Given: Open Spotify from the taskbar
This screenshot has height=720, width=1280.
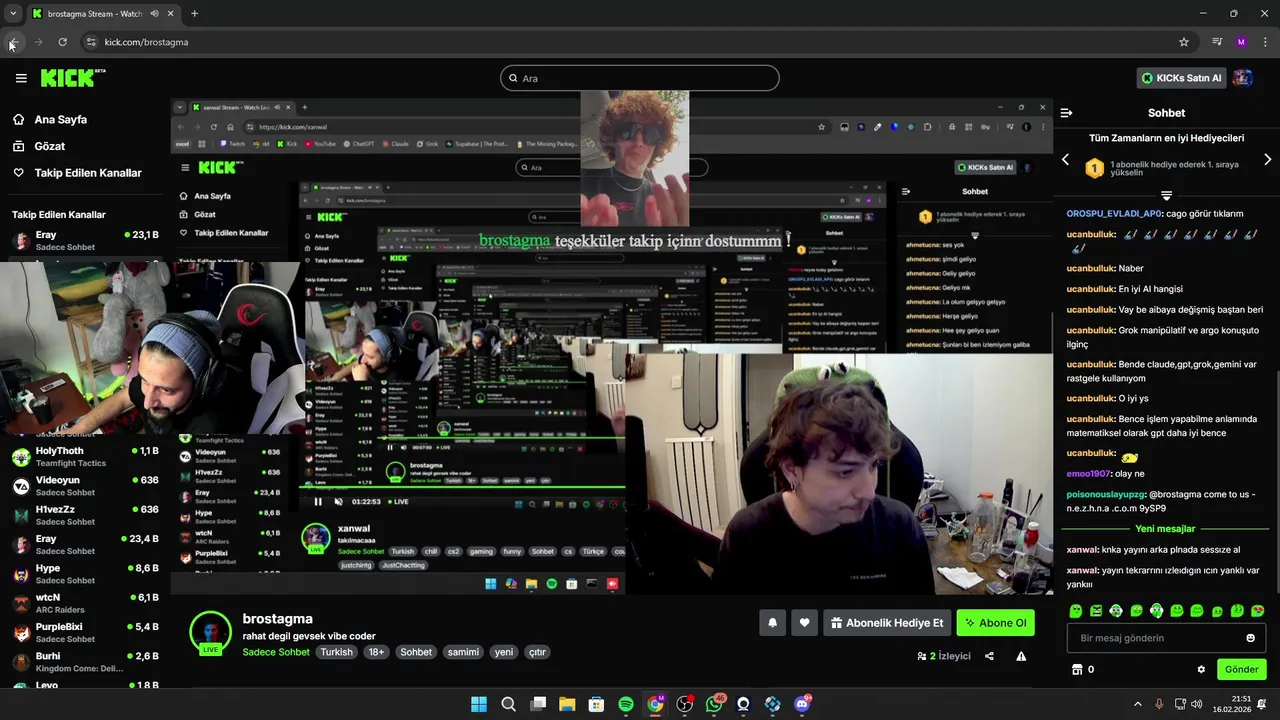Looking at the screenshot, I should point(626,704).
